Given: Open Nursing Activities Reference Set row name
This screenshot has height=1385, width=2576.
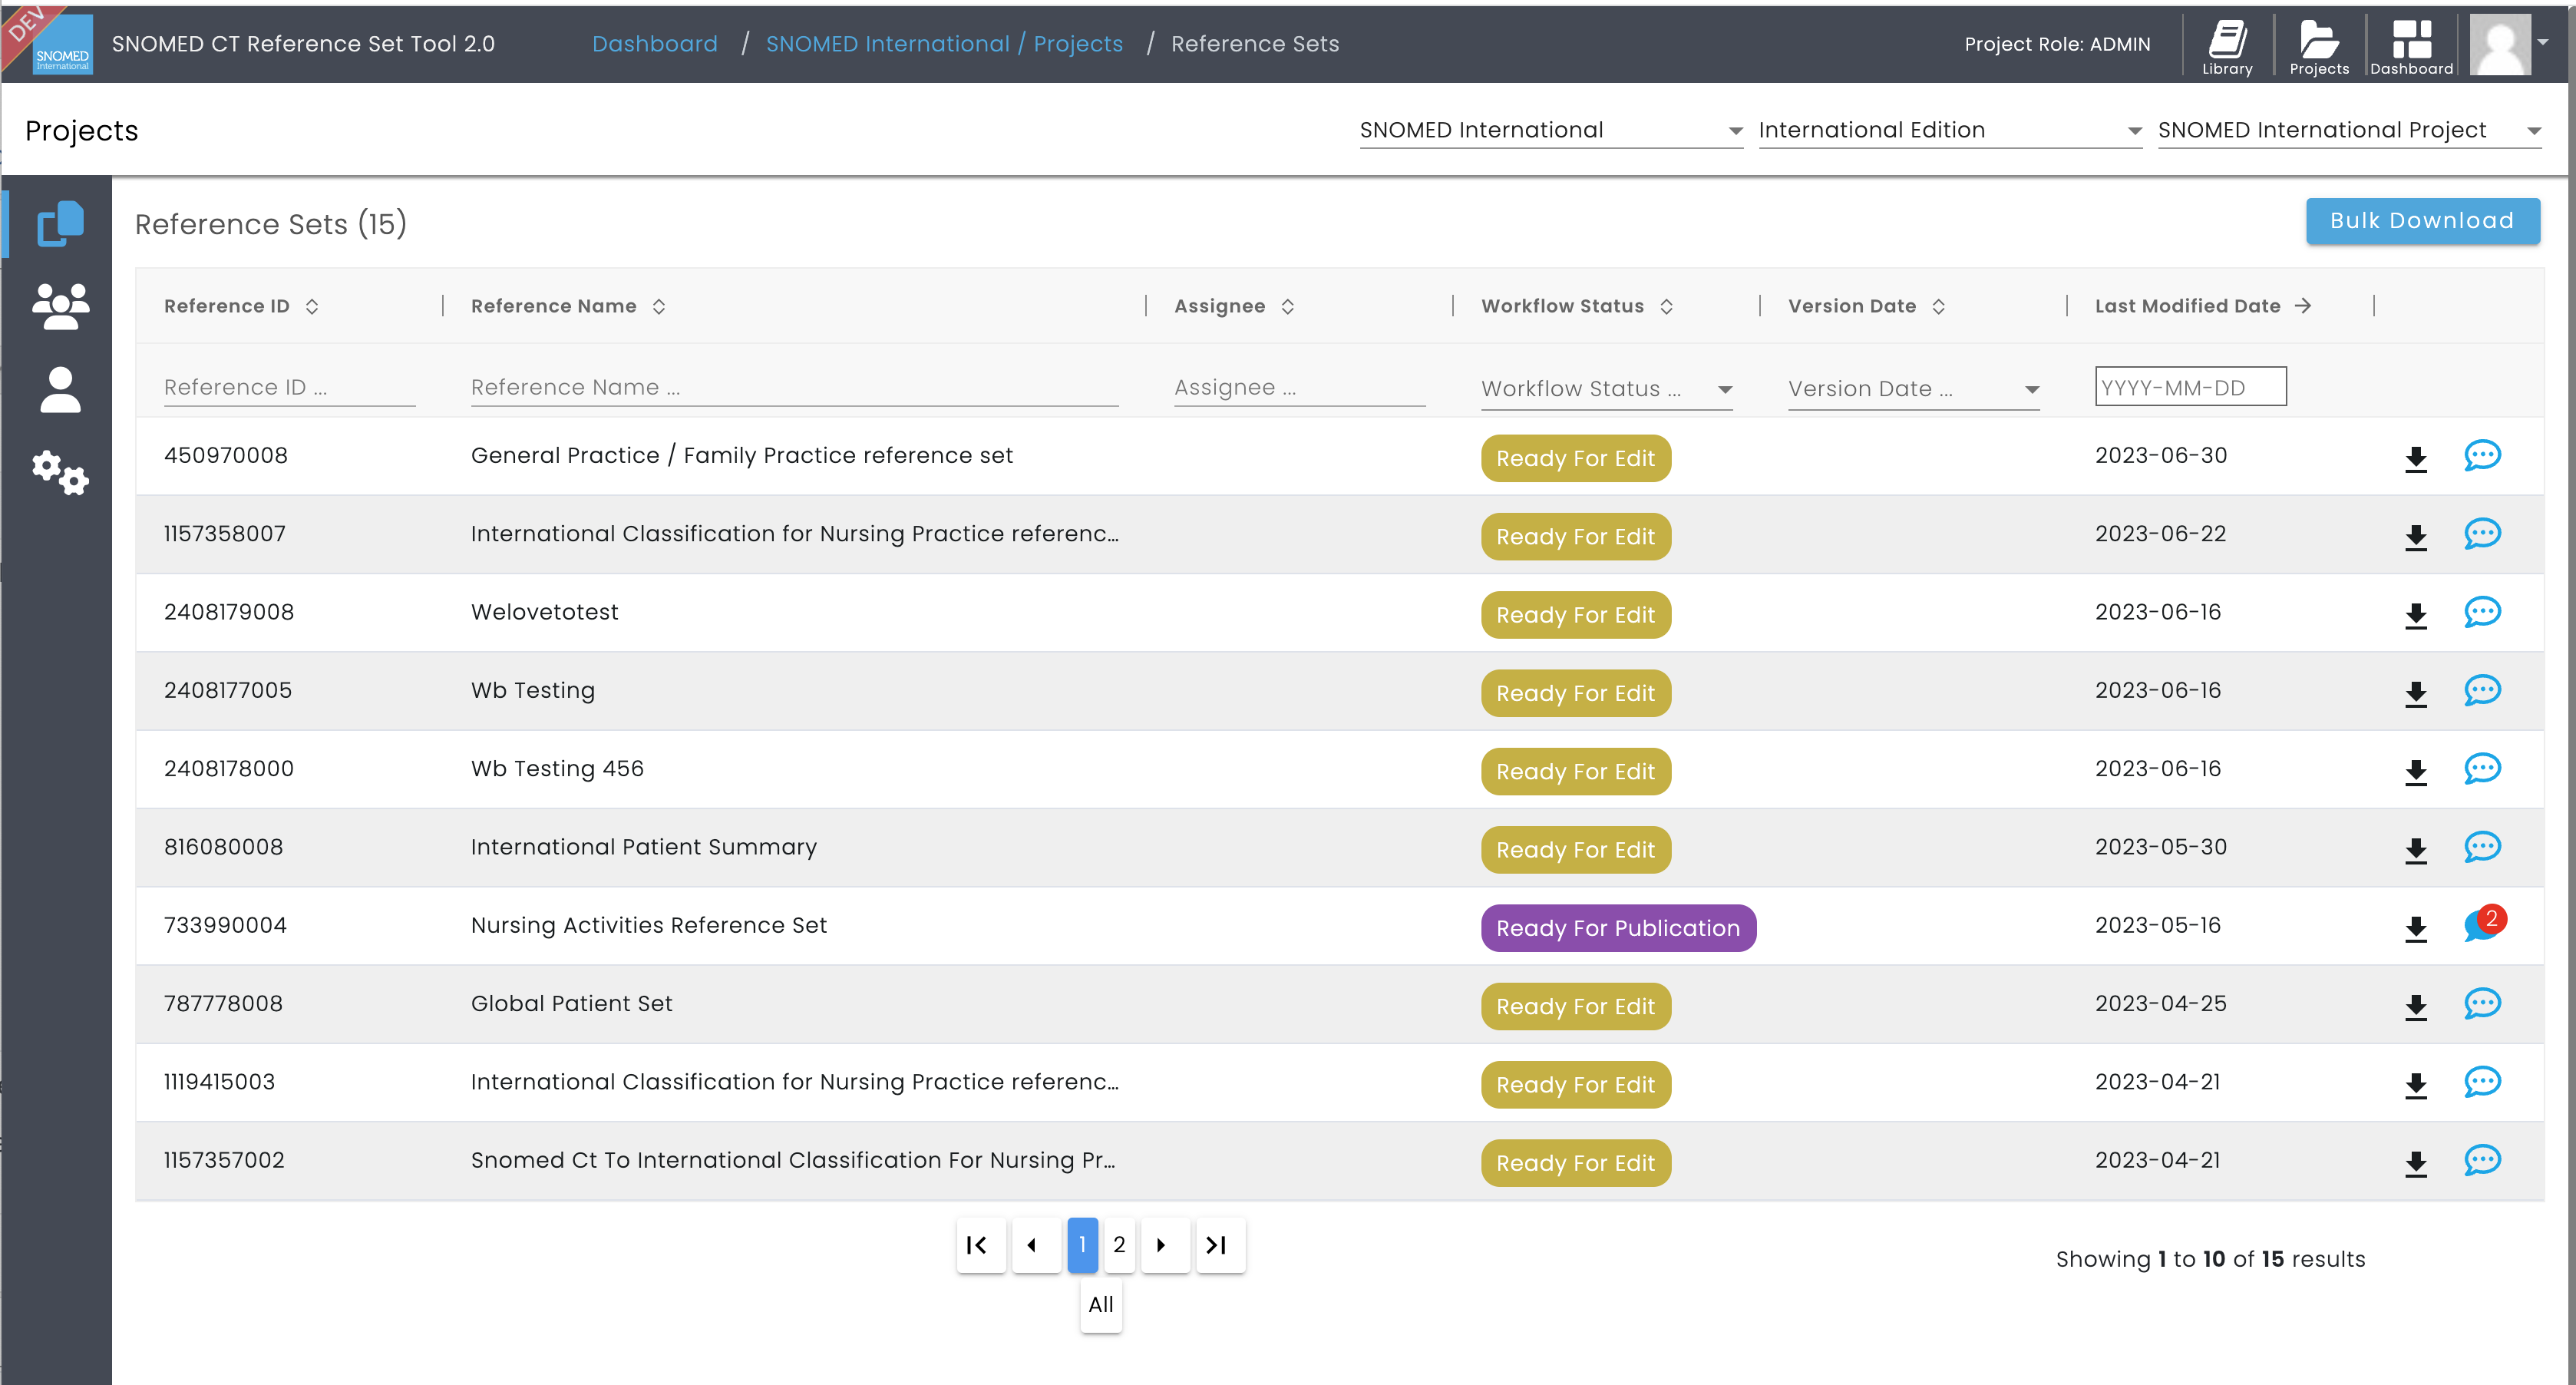Looking at the screenshot, I should pos(649,926).
